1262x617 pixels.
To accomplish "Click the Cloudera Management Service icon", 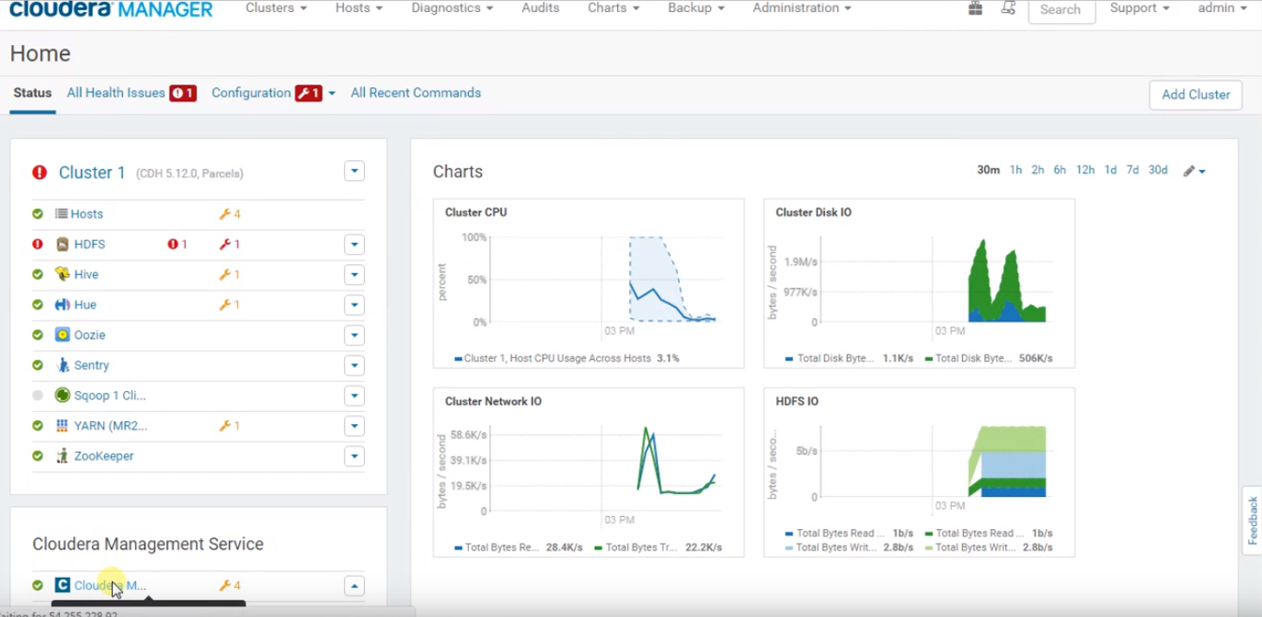I will [62, 585].
